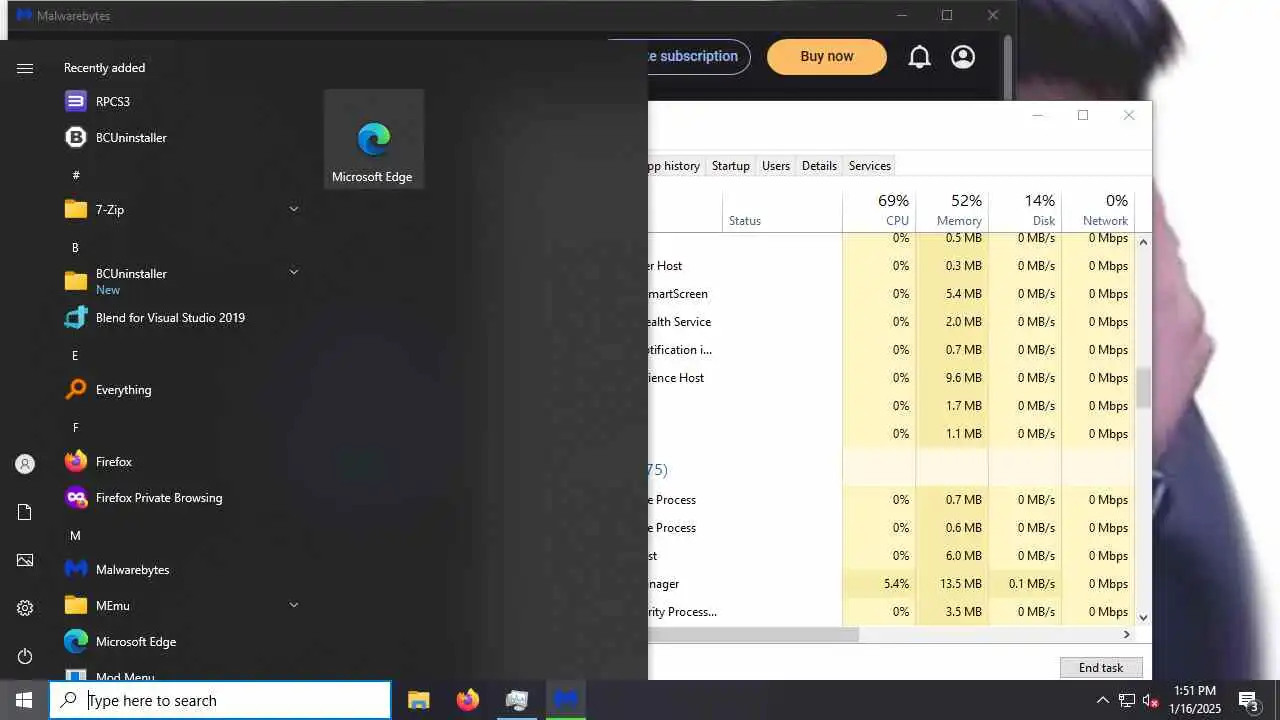Open Firefox on the taskbar

(468, 700)
